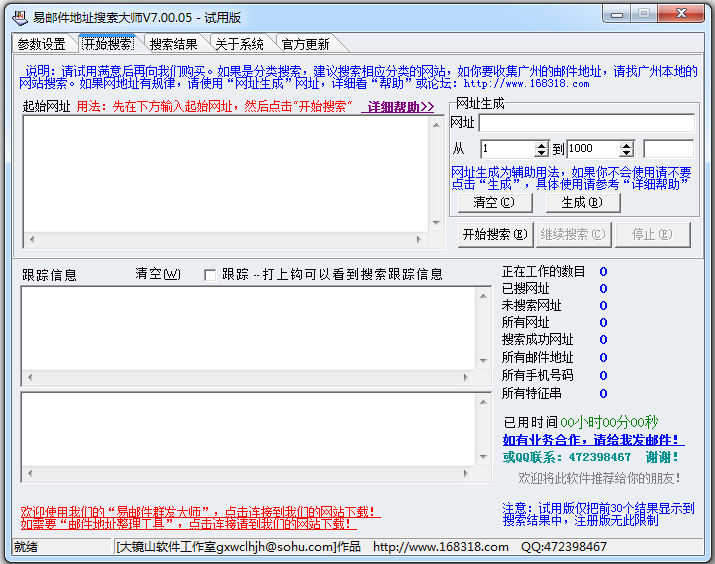715x564 pixels.
Task: Go to the 官方更新 tab
Action: point(305,44)
